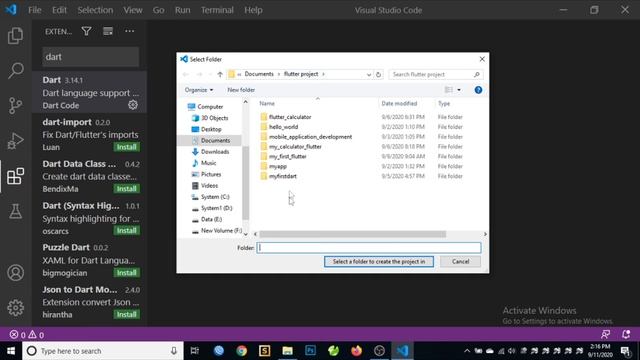
Task: Open the Testing flask icon
Action: pyautogui.click(x=16, y=211)
